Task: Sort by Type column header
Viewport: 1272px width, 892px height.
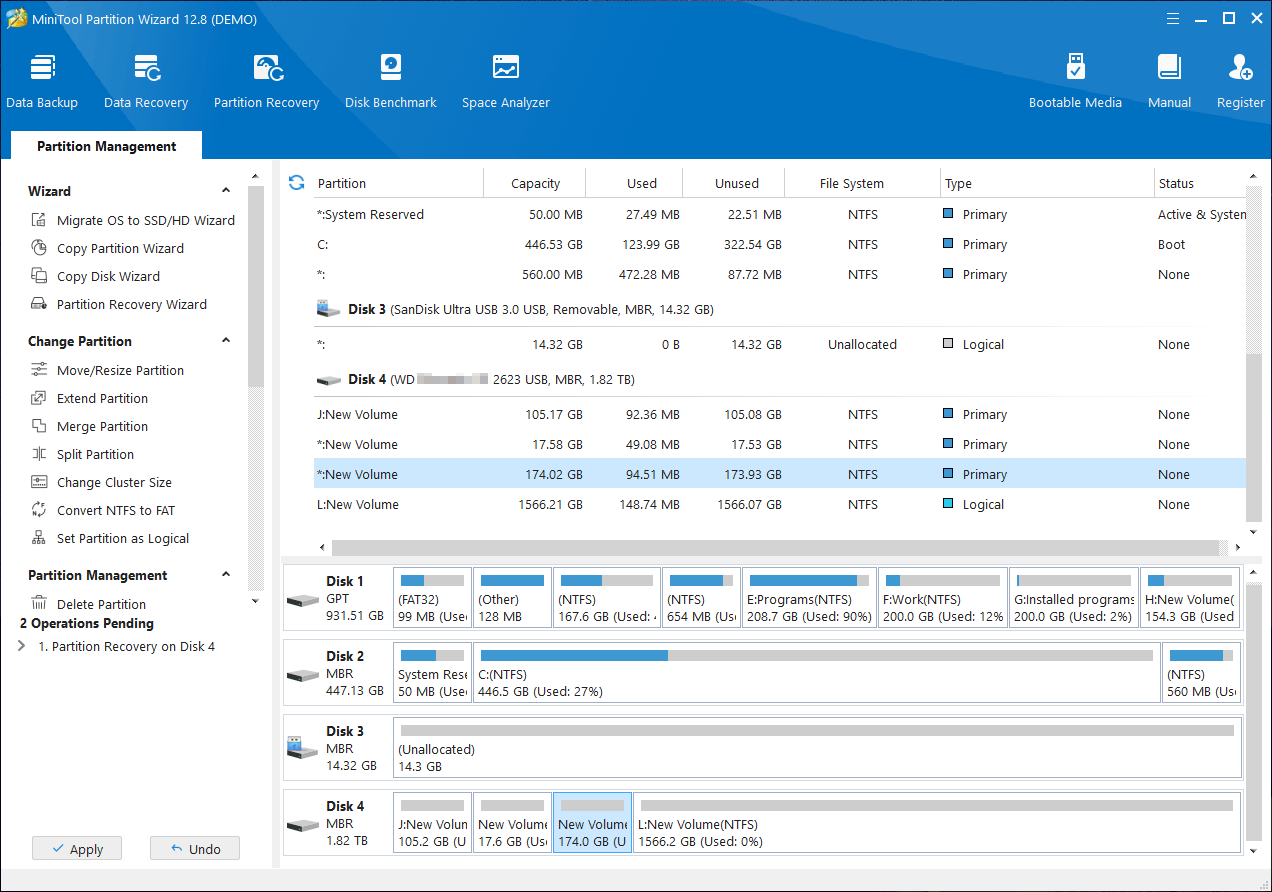Action: [1048, 183]
